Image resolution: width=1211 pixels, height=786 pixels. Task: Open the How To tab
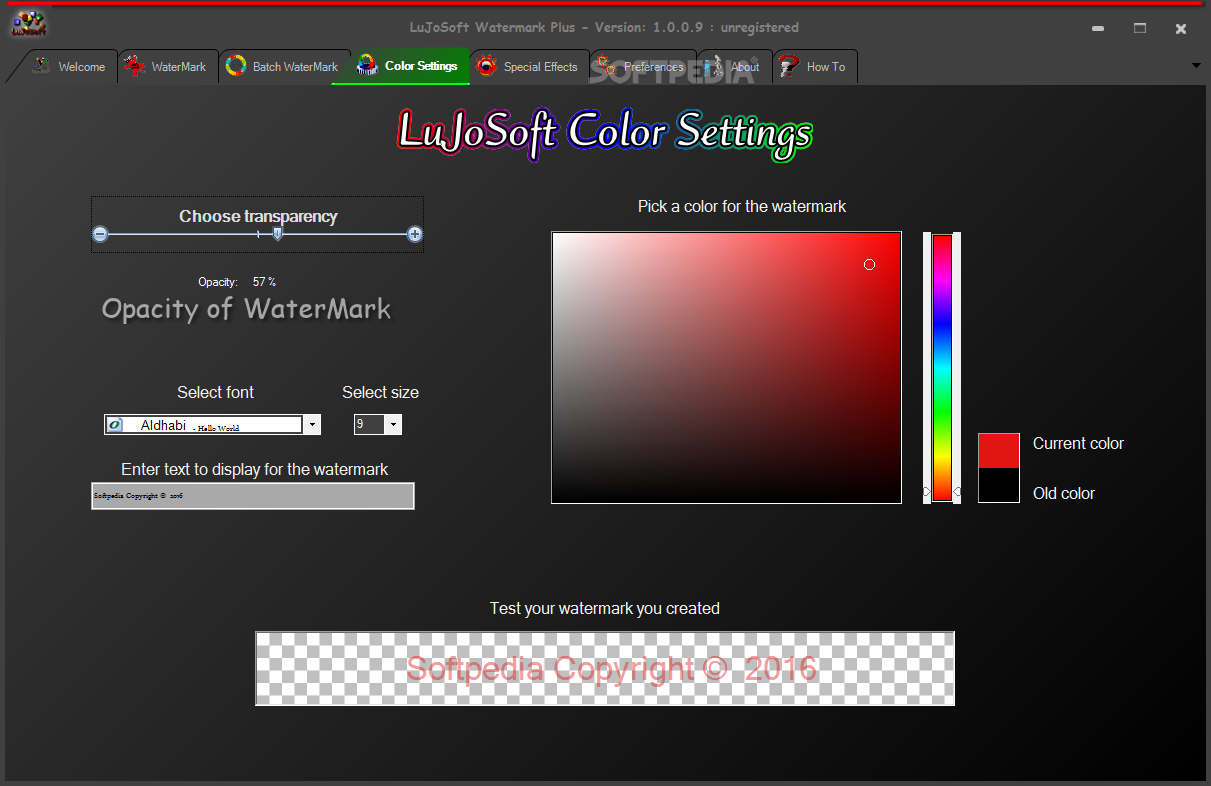[815, 67]
